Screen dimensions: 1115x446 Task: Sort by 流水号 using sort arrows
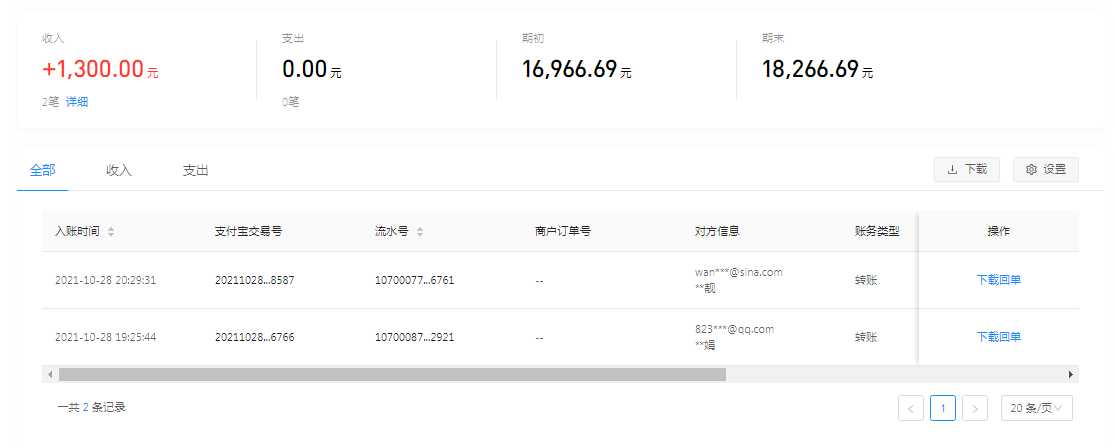click(x=420, y=232)
